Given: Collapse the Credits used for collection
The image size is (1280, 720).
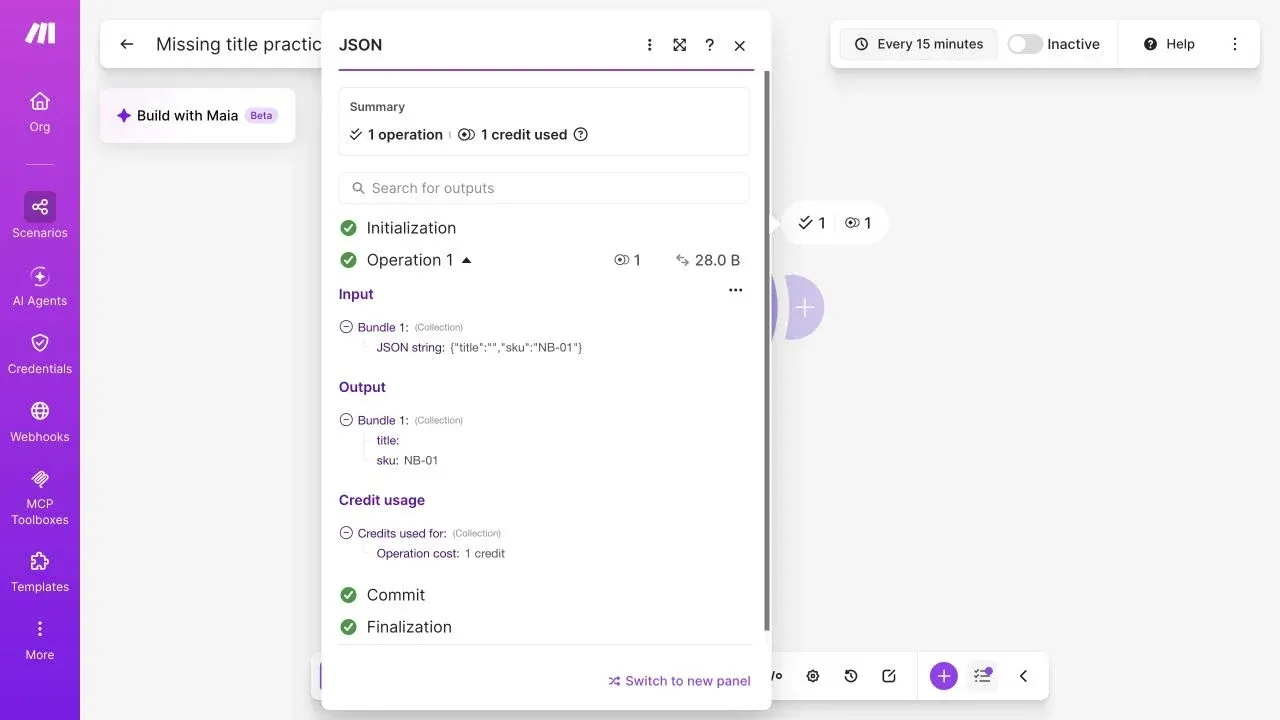Looking at the screenshot, I should point(346,533).
